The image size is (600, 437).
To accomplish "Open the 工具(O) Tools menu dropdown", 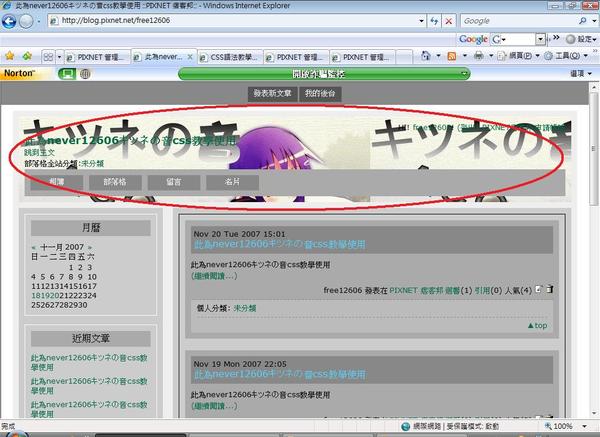I will pos(566,56).
